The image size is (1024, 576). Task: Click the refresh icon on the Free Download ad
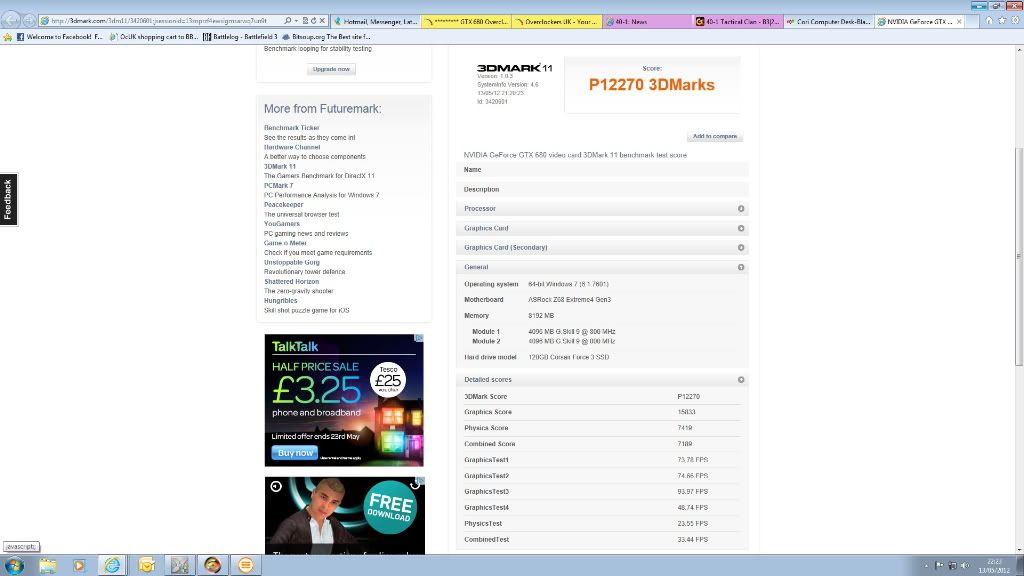[415, 485]
